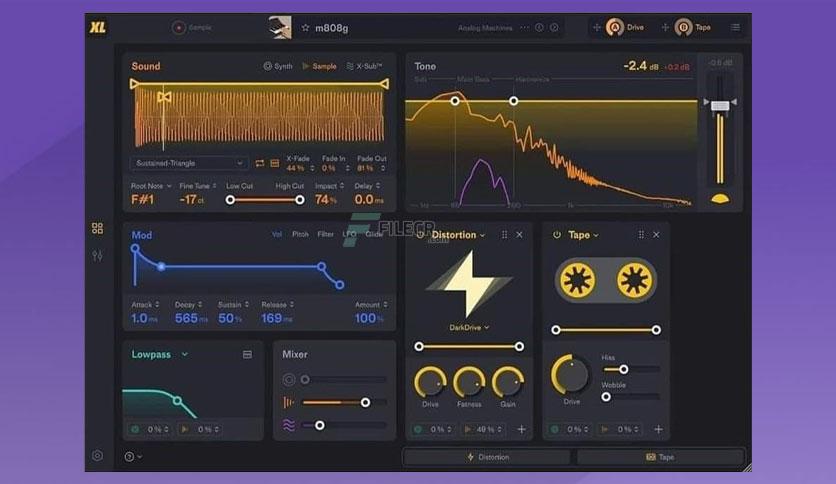Click the Fine Tune -17 ct value

pos(192,199)
